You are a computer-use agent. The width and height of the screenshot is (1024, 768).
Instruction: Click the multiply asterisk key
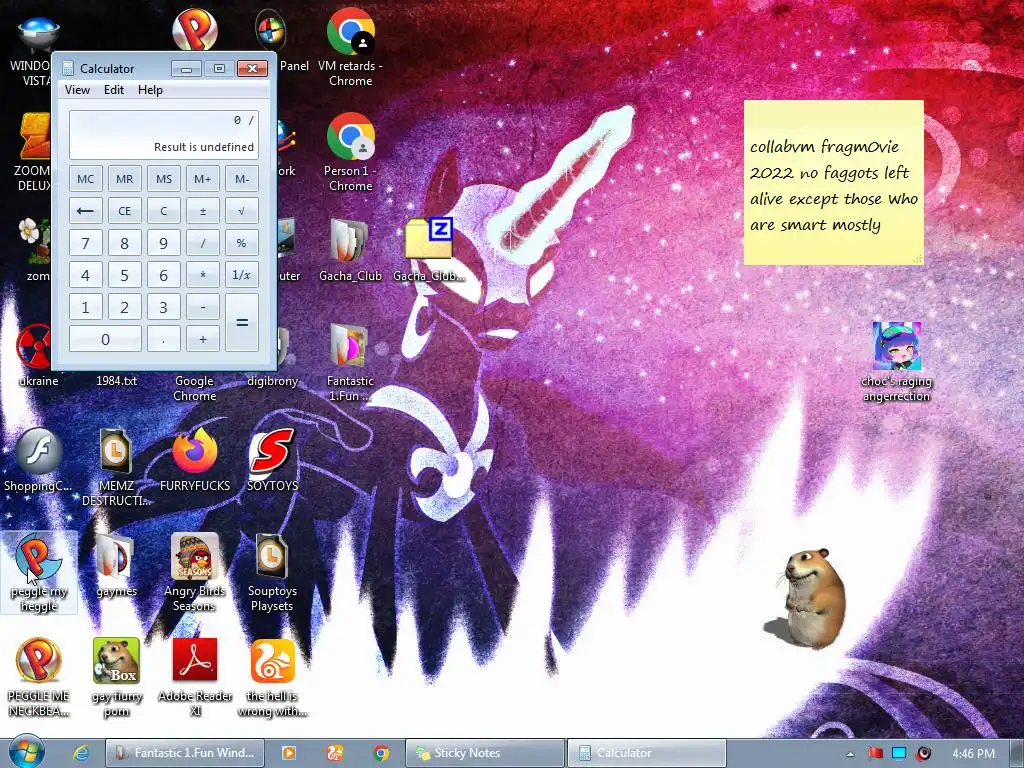(x=202, y=275)
